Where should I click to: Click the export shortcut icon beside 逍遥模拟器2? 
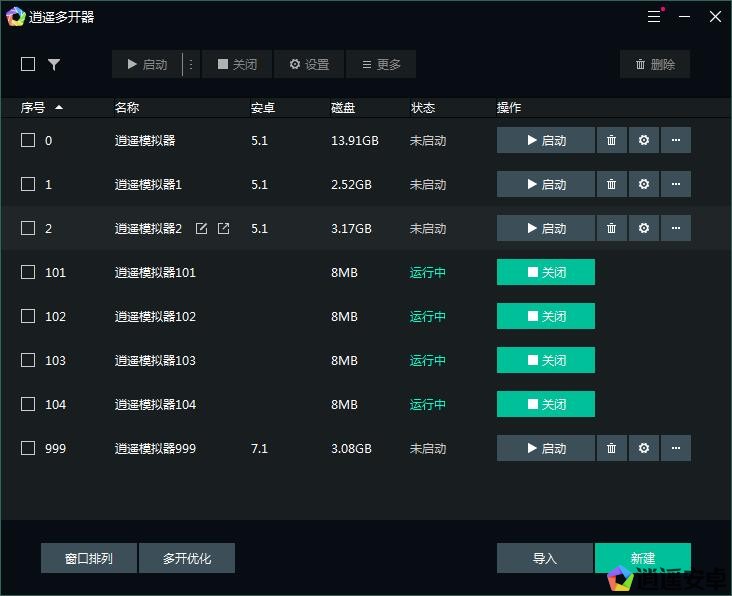click(x=223, y=228)
